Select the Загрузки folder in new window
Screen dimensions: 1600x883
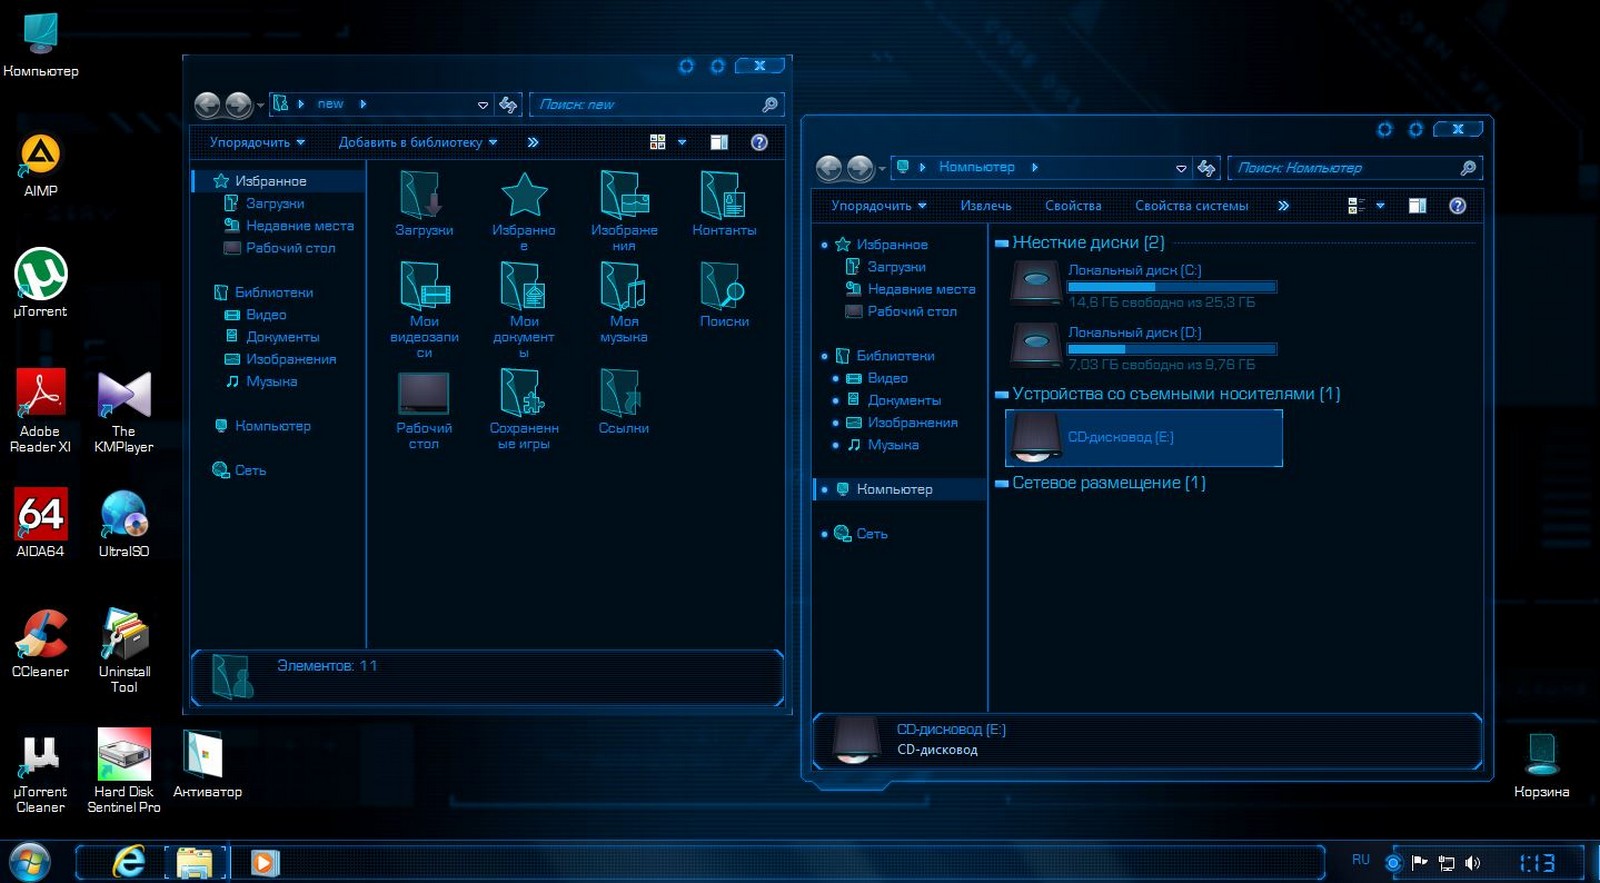[424, 204]
